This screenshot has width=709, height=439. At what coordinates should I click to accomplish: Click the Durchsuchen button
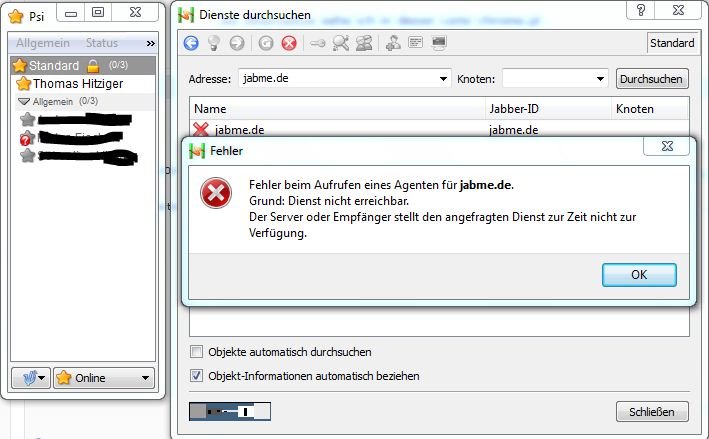pyautogui.click(x=652, y=79)
